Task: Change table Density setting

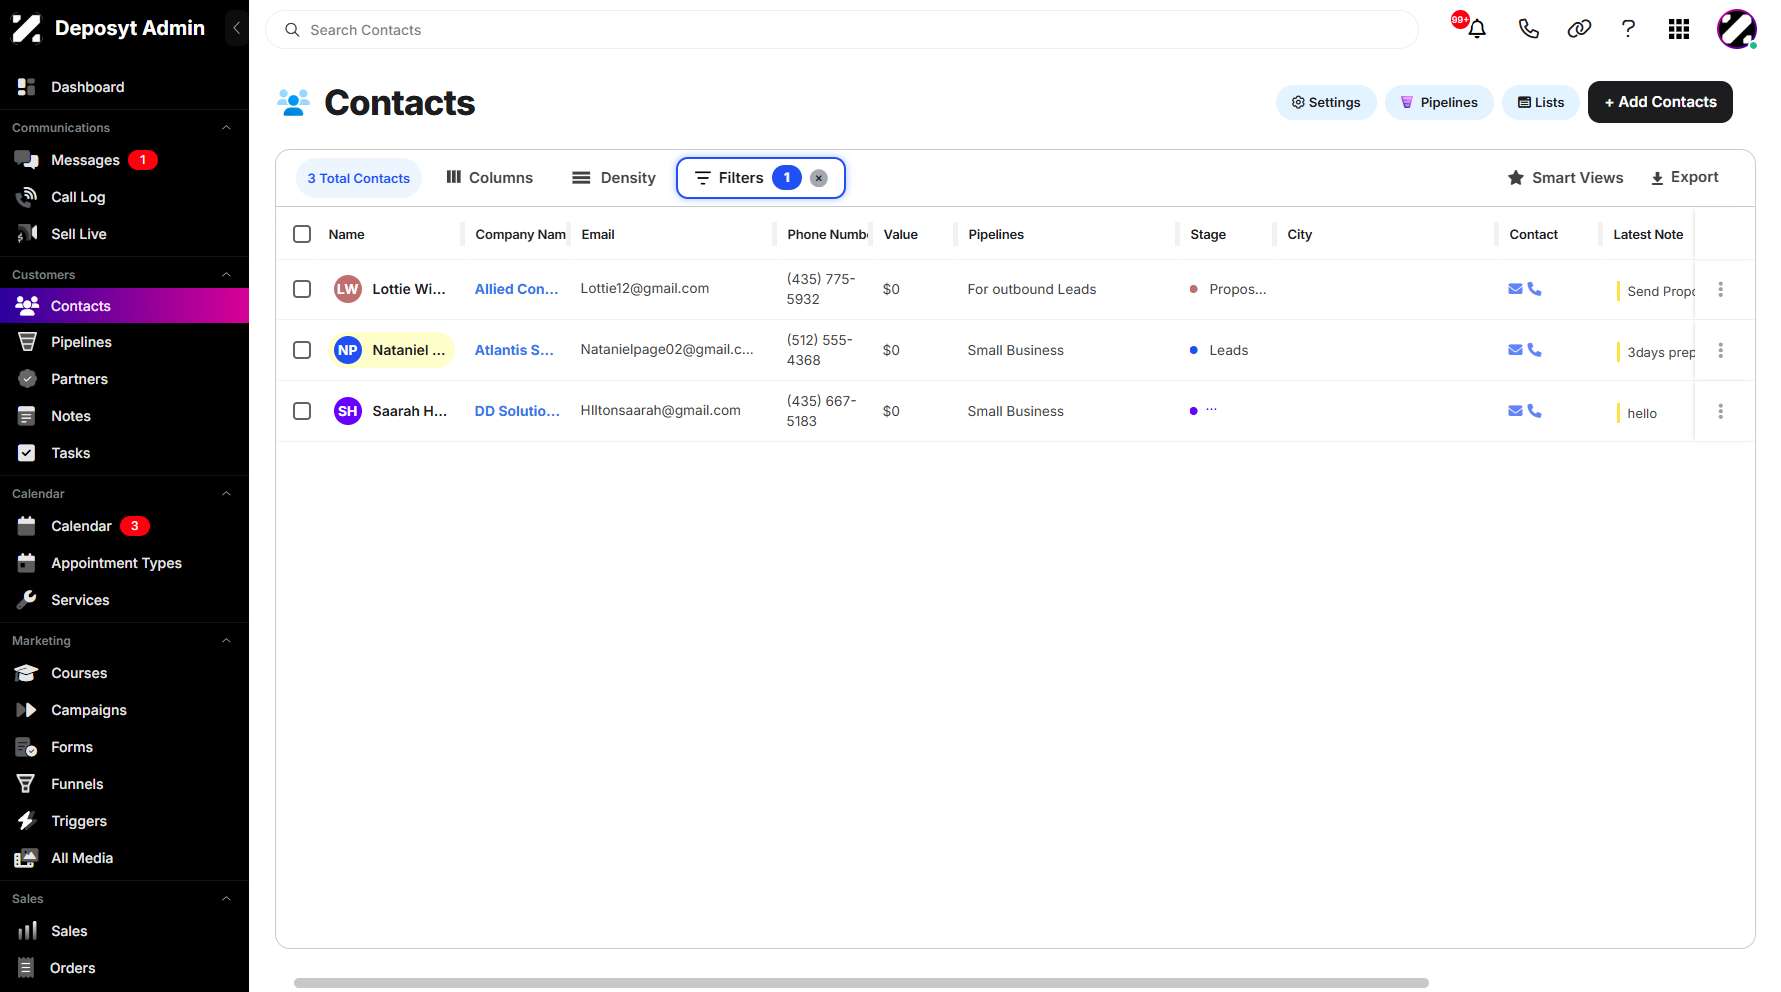Action: [x=614, y=178]
